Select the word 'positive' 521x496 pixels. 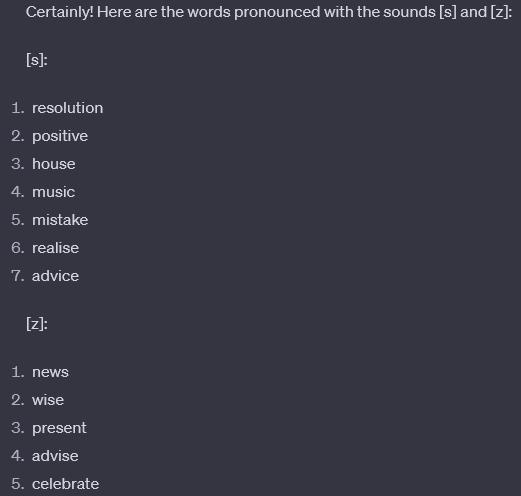[x=60, y=136]
